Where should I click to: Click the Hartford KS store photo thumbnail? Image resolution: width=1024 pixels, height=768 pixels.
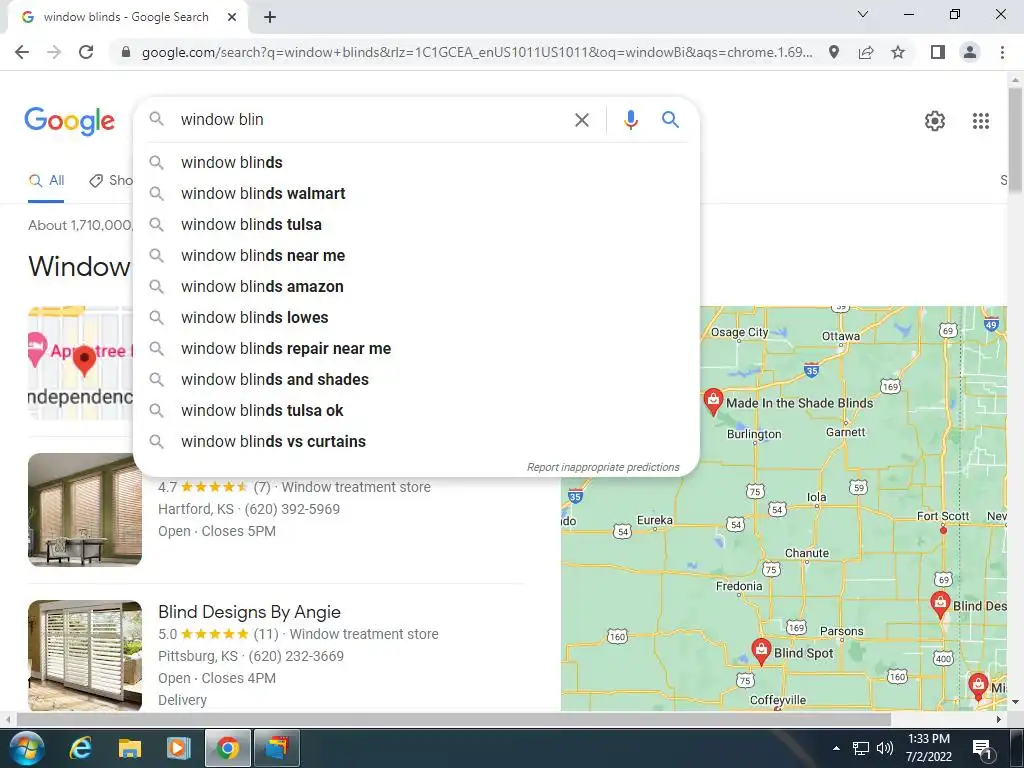85,509
